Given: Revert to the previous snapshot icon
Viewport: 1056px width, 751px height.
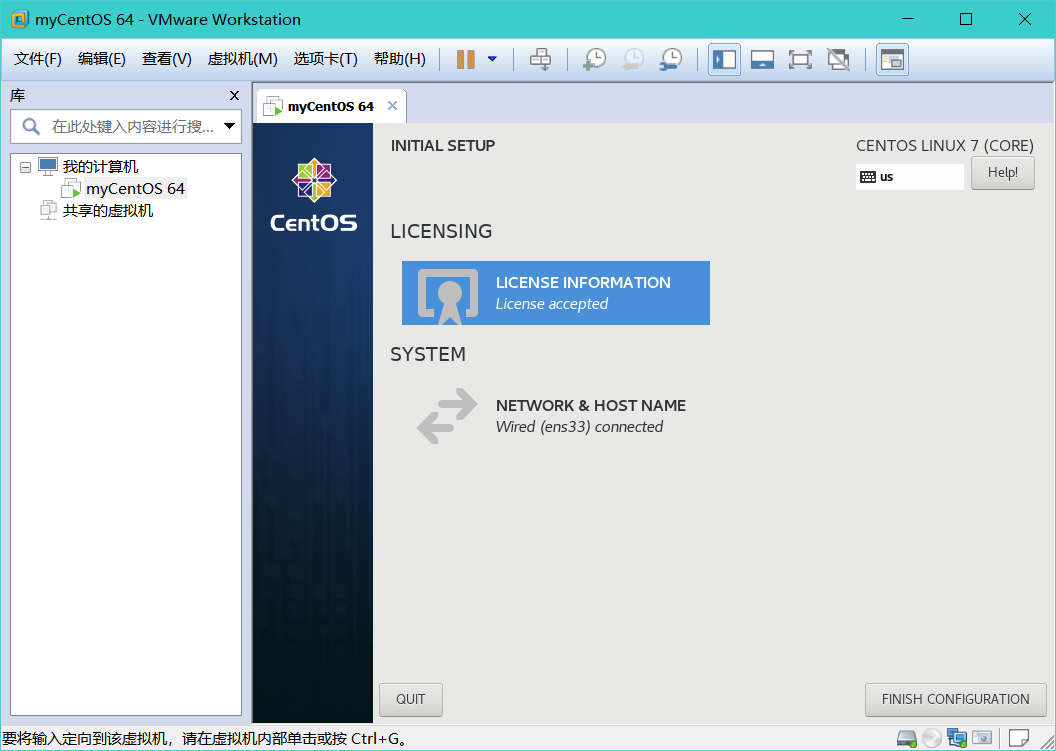Looking at the screenshot, I should [x=632, y=59].
